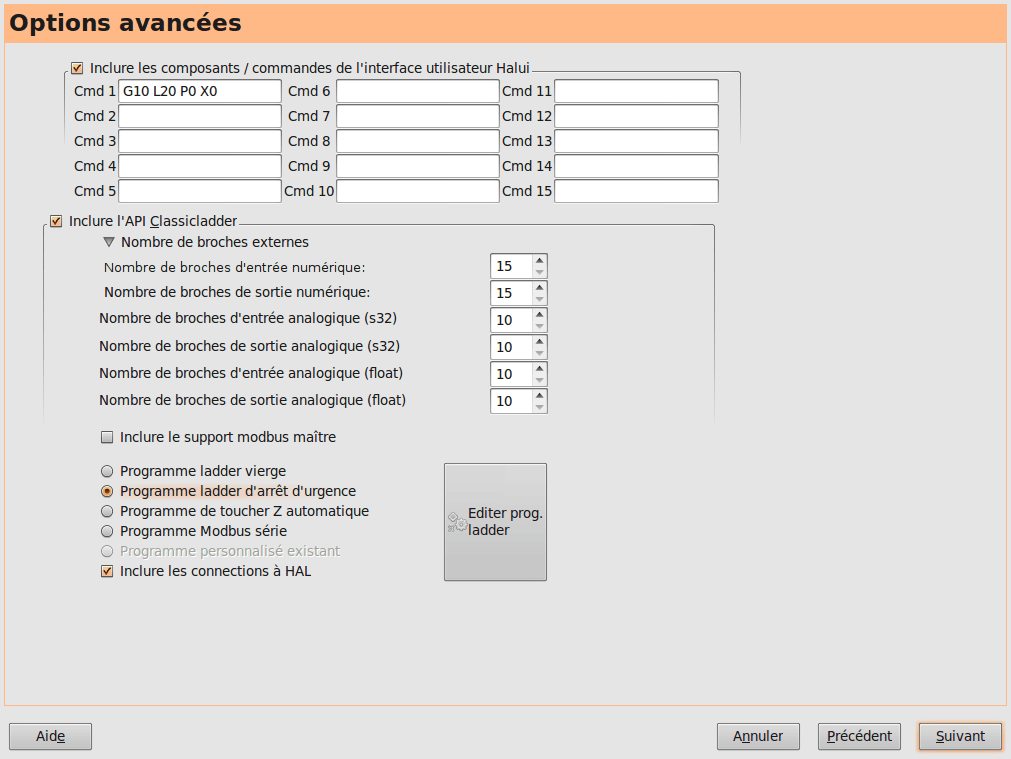1011x759 pixels.
Task: Collapse the Nombre de broches externes expander
Action: click(x=109, y=242)
